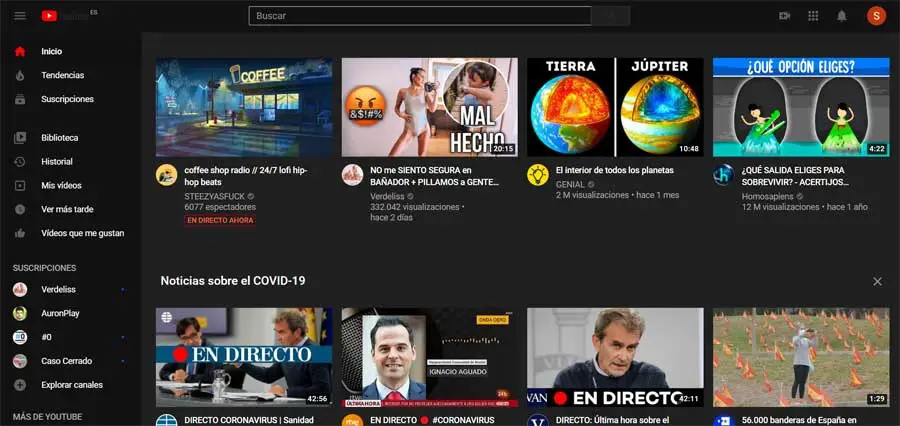Viewport: 900px width, 426px height.
Task: Dismiss the Noticias sobre el COVID-19 section
Action: click(877, 281)
